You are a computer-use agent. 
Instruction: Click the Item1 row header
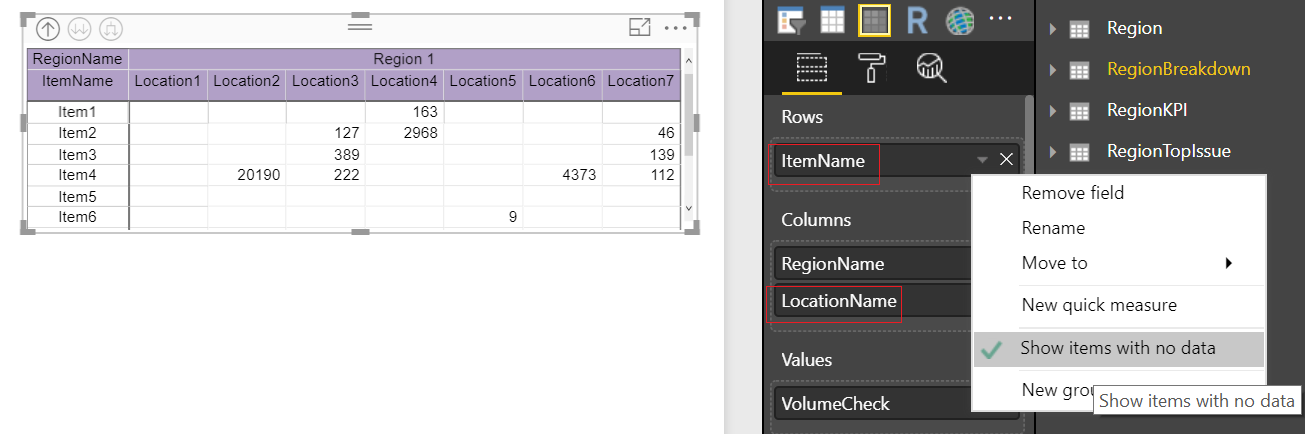78,113
